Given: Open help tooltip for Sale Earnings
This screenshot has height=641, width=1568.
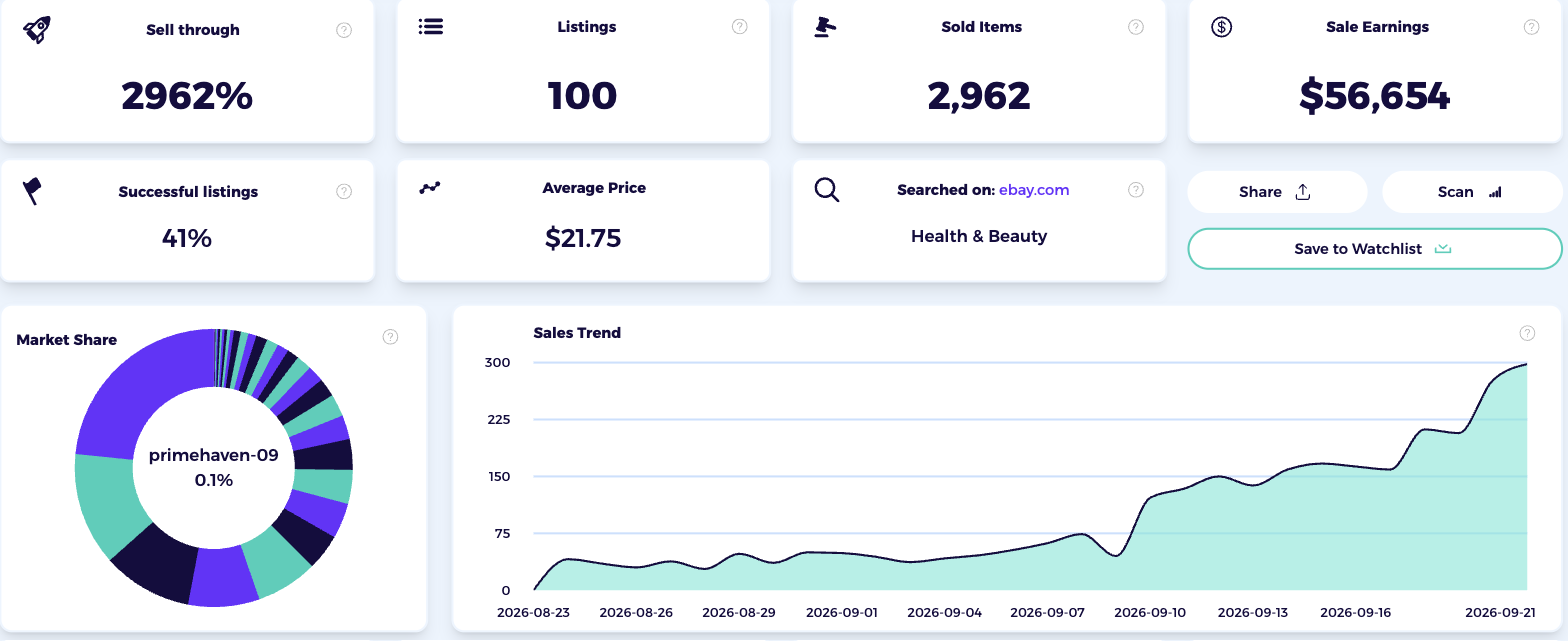Looking at the screenshot, I should pos(1531,27).
